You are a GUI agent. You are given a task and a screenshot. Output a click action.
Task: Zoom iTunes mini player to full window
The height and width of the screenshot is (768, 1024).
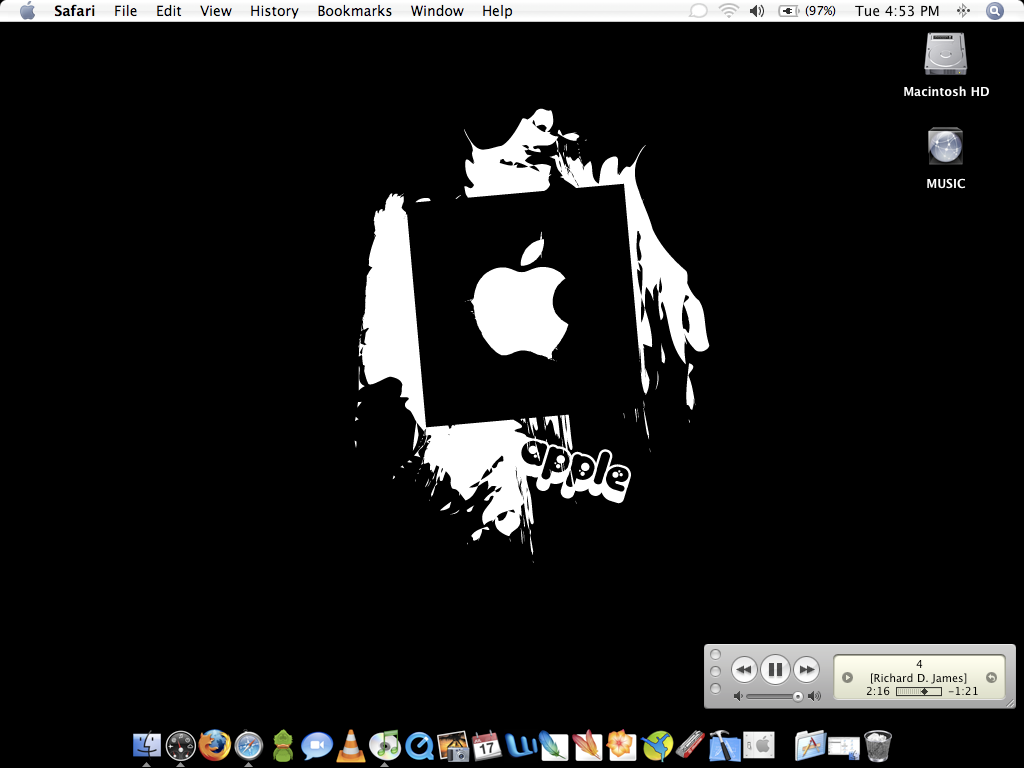click(716, 688)
